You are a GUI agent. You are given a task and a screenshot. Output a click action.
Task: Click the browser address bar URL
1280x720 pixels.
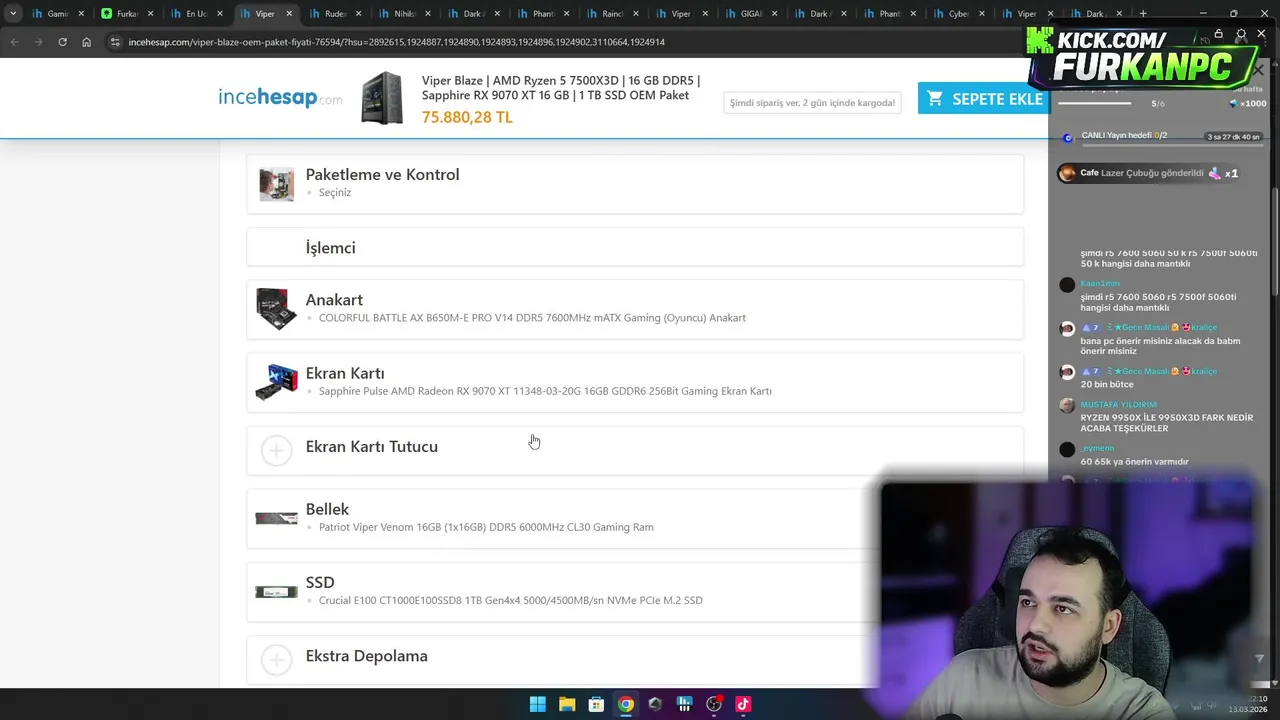[x=397, y=42]
